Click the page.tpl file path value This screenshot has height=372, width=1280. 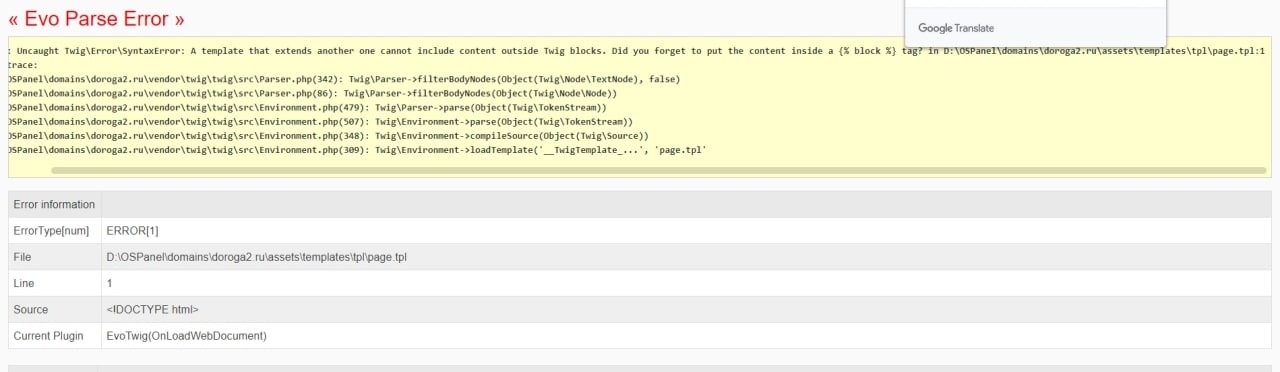pyautogui.click(x=256, y=257)
